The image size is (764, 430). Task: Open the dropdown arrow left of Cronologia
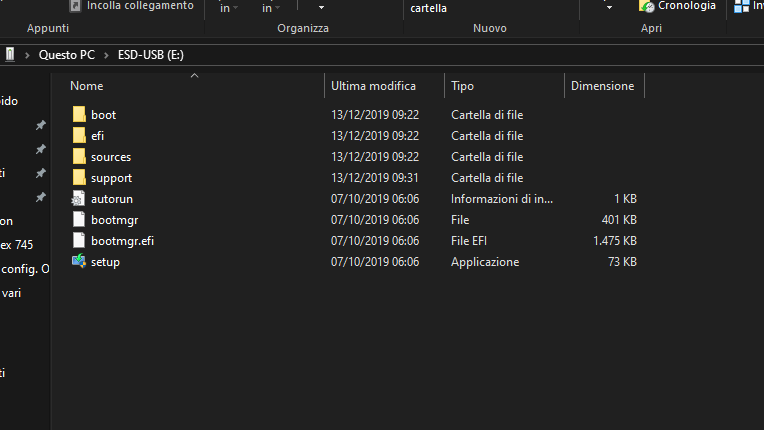pyautogui.click(x=609, y=8)
